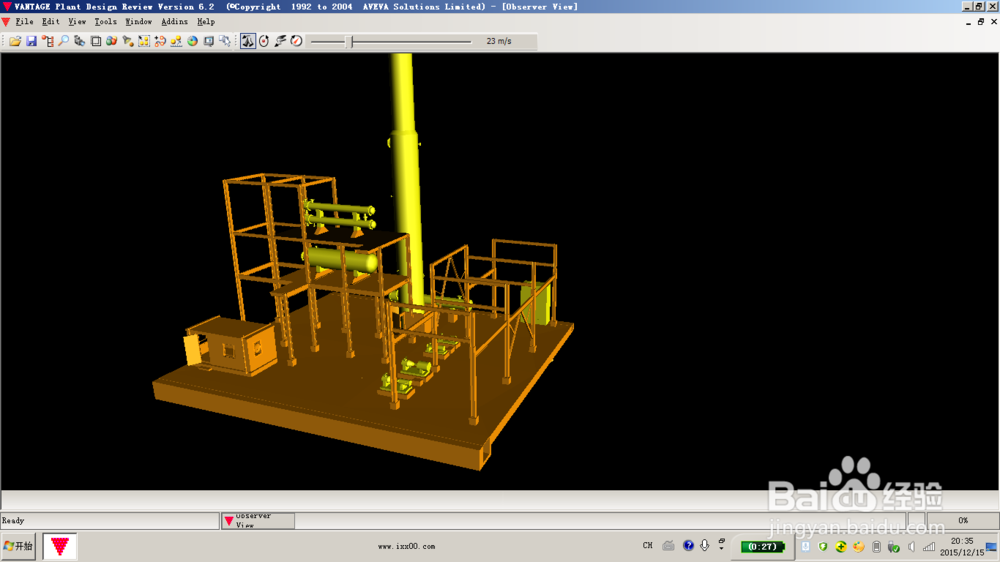This screenshot has width=1000, height=562.
Task: Open the Window menu
Action: (x=138, y=22)
